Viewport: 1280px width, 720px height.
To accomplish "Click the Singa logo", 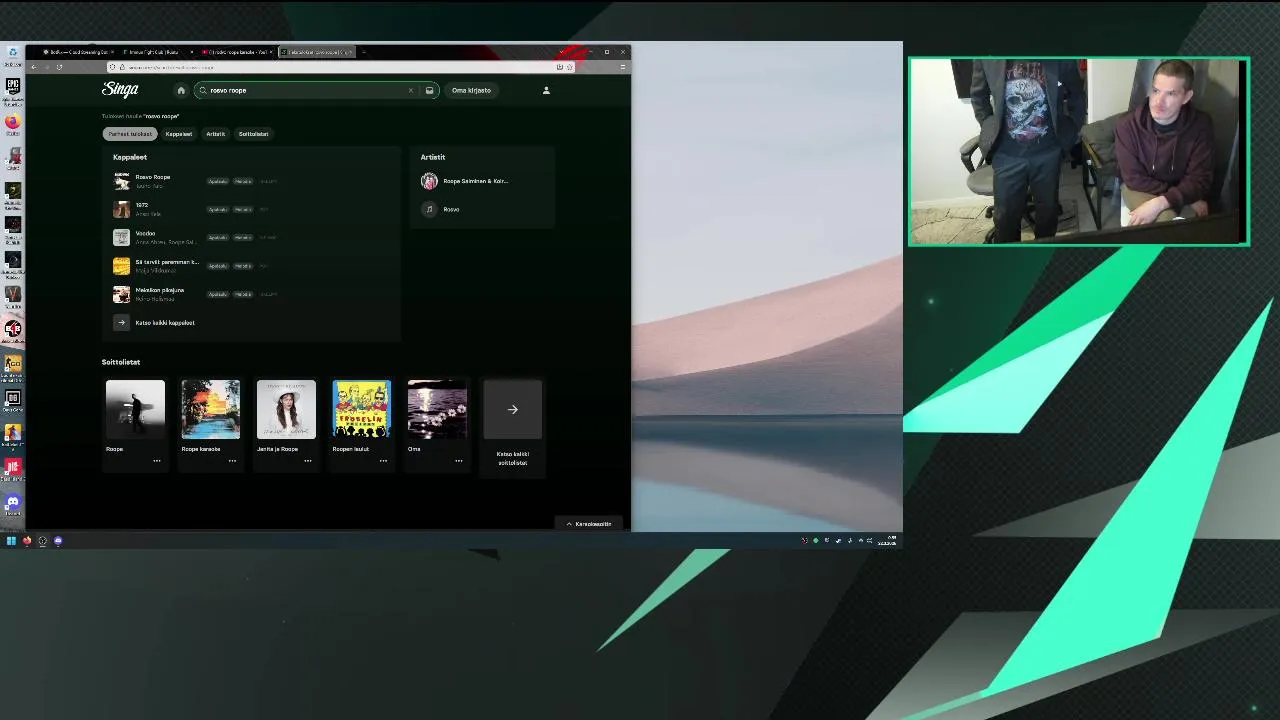I will point(120,90).
